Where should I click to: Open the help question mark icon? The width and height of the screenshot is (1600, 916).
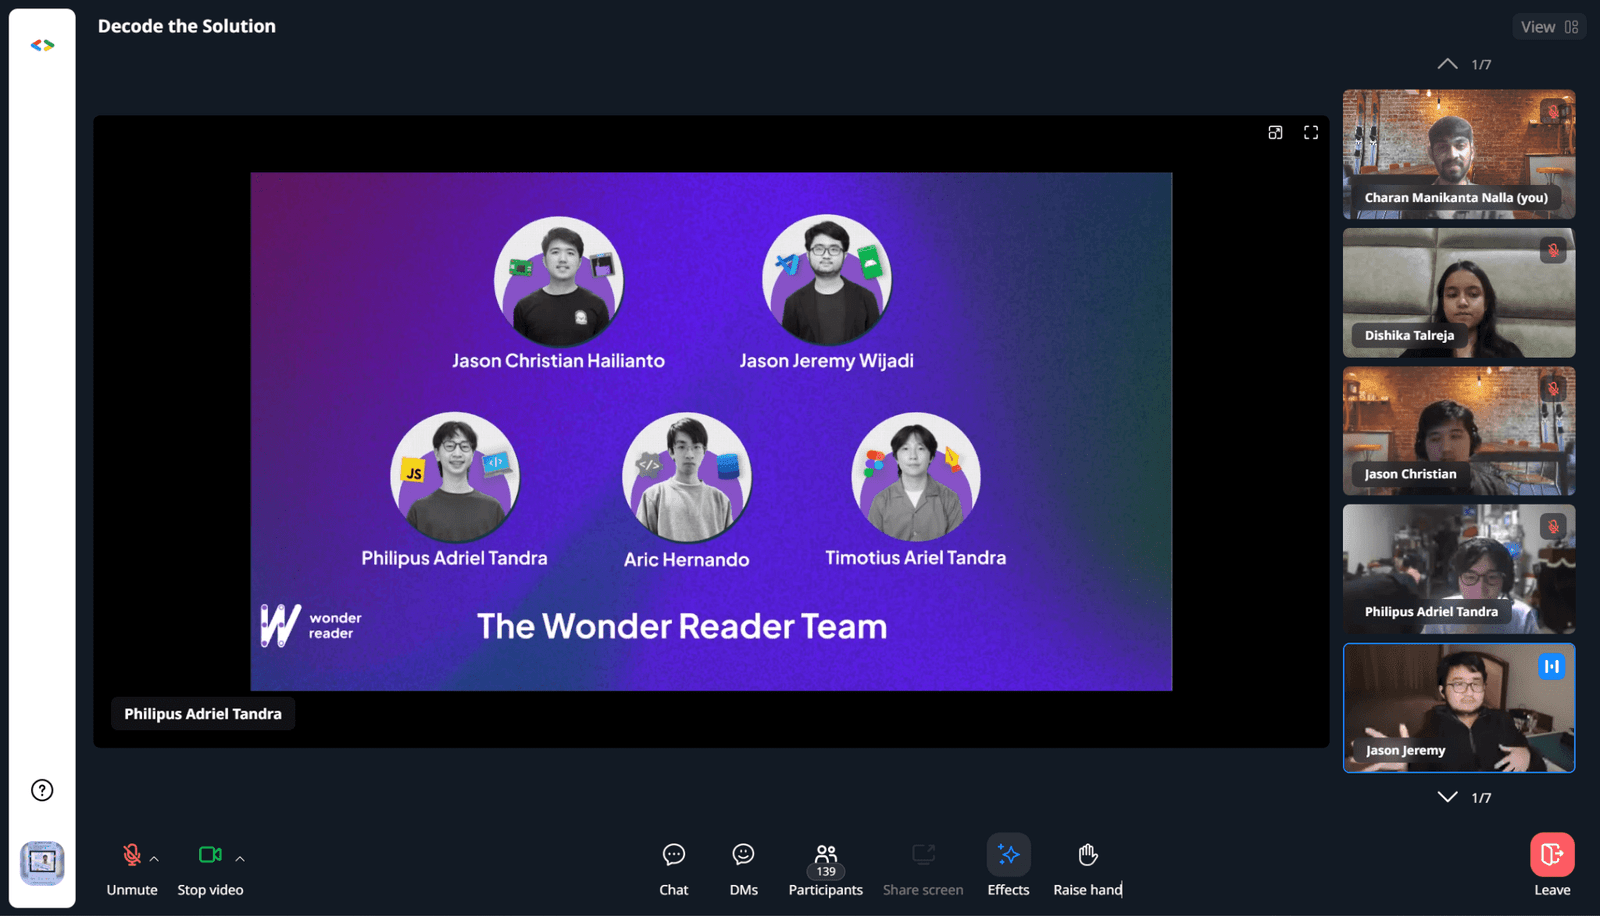42,790
